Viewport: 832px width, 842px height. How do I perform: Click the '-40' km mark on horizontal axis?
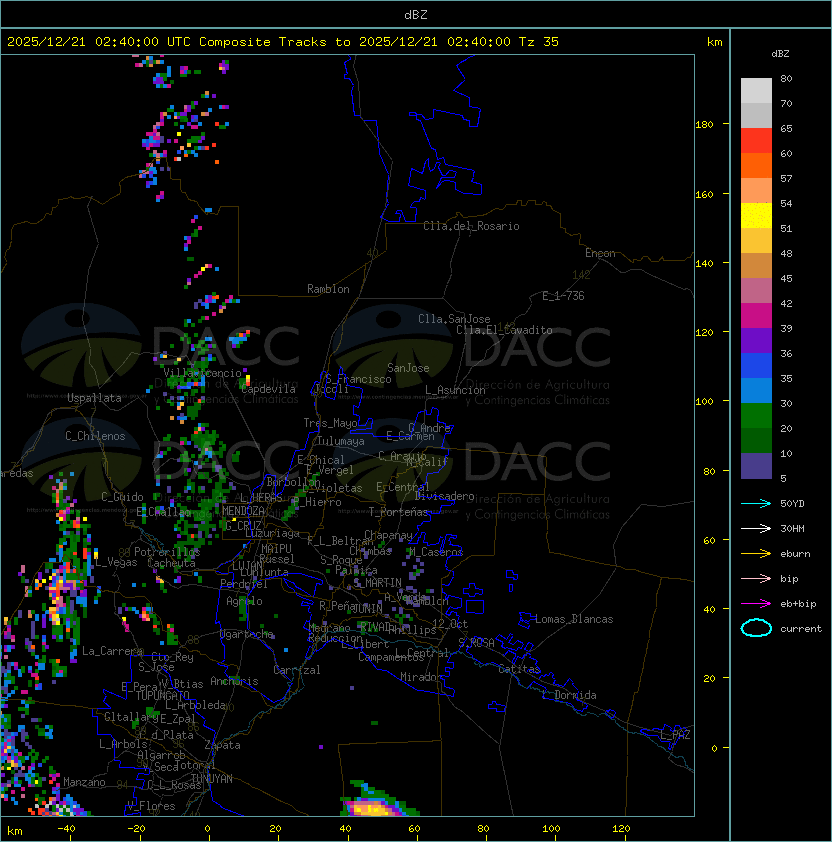(66, 829)
